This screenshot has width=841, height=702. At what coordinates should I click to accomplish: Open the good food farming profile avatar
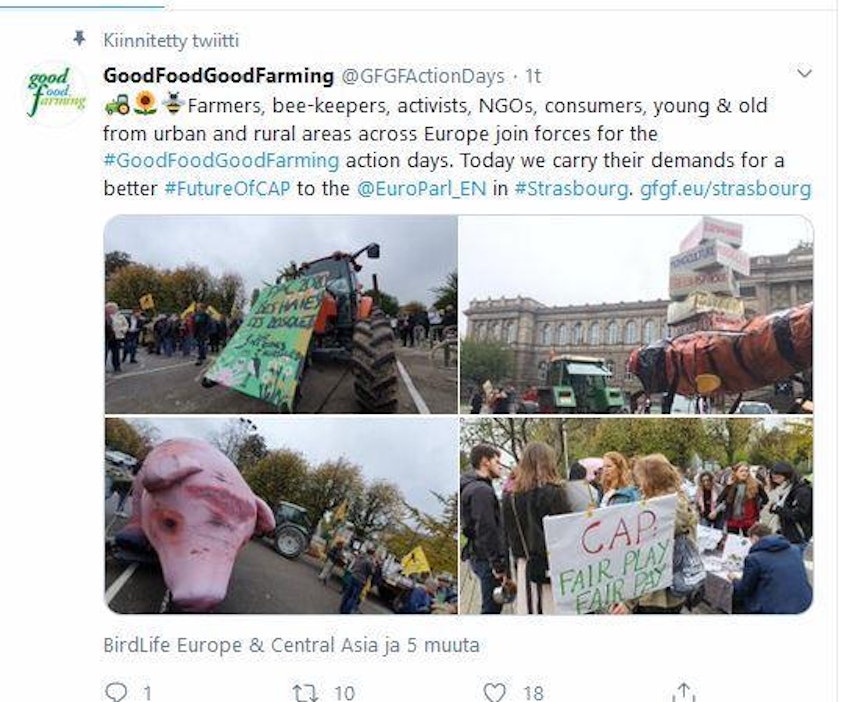click(x=56, y=92)
